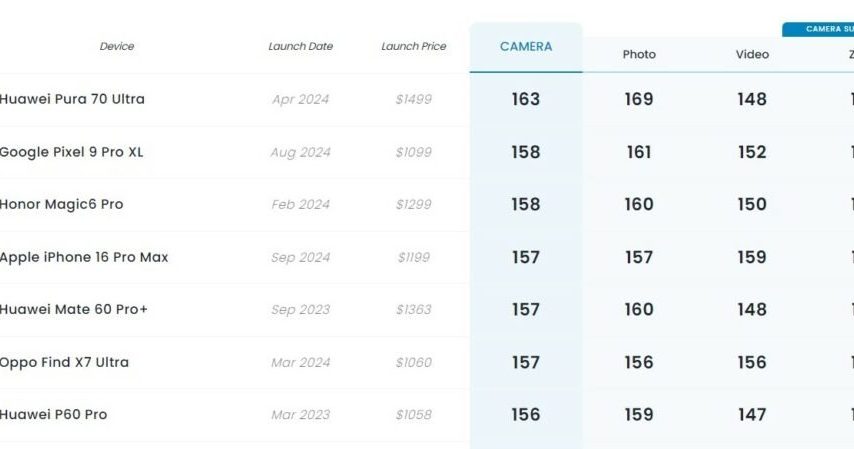This screenshot has height=449, width=854.
Task: Click the 163 camera score for Pura 70 Ultra
Action: pyautogui.click(x=526, y=99)
